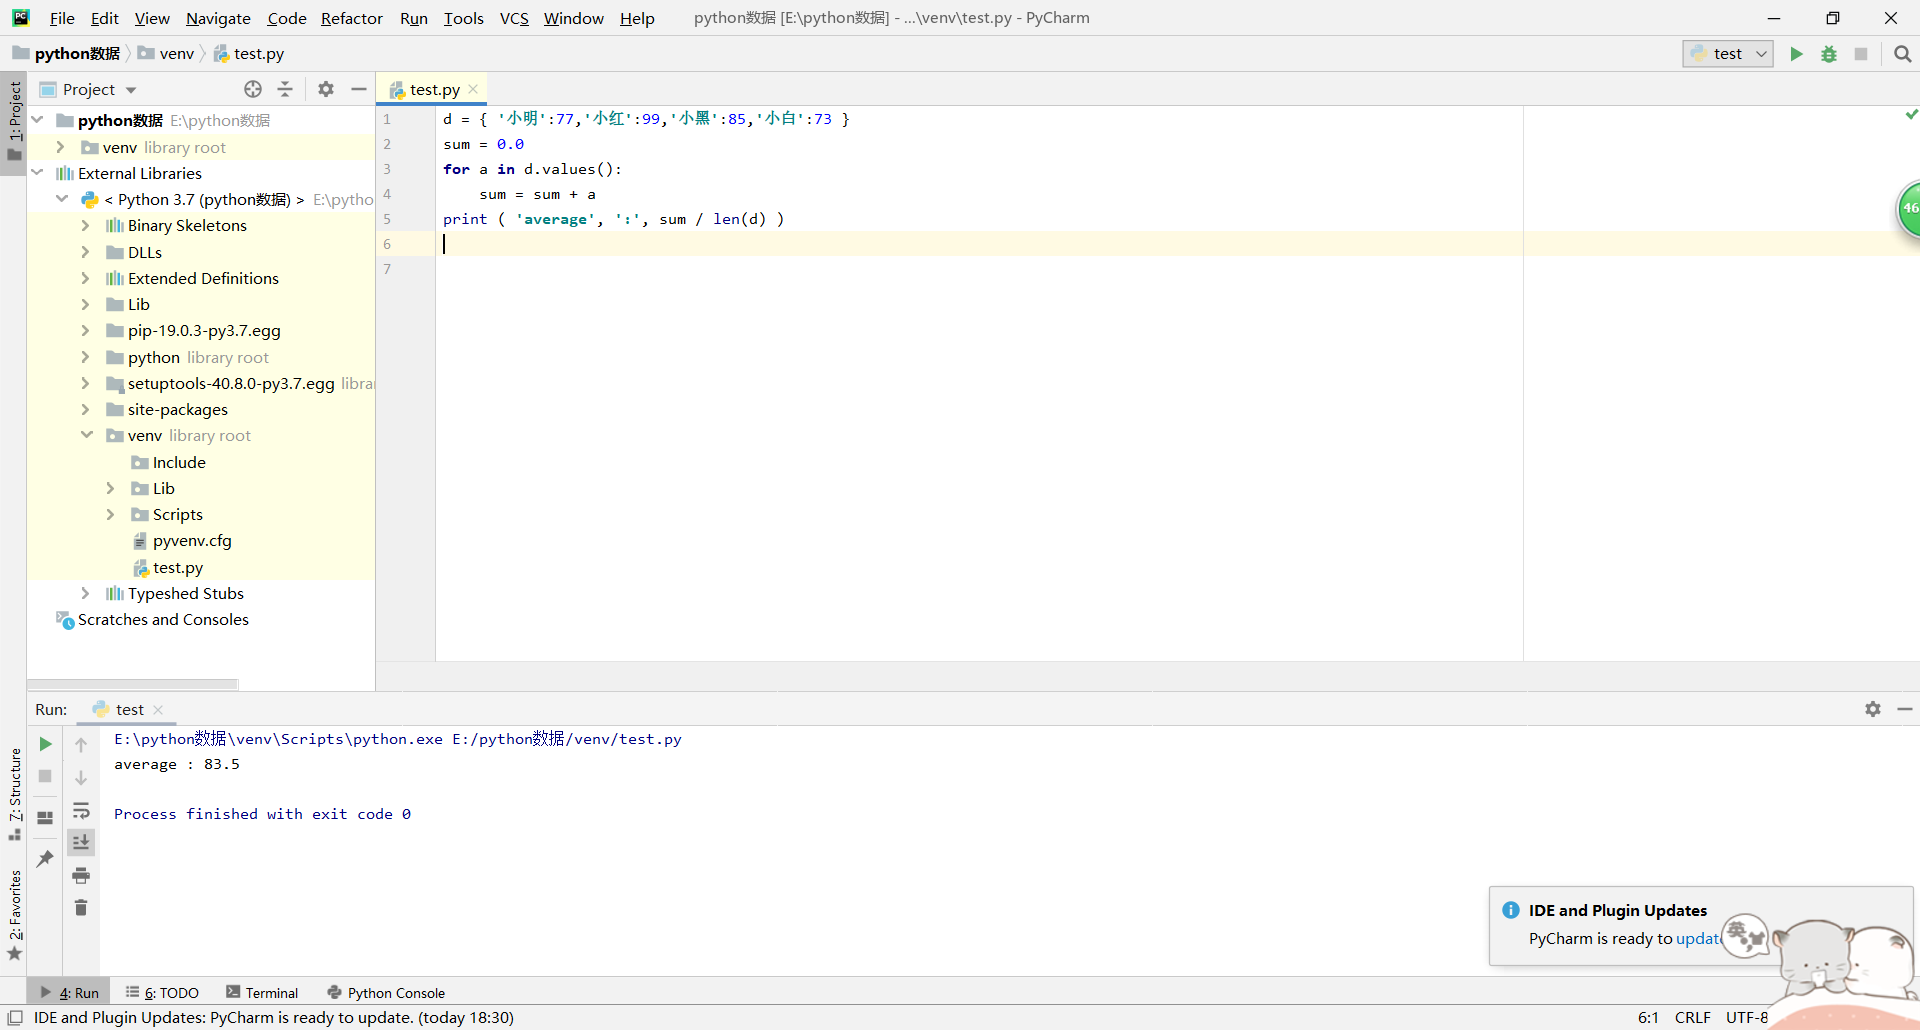The image size is (1920, 1030).
Task: Switch to the 4: Run tool tab
Action: coord(70,993)
